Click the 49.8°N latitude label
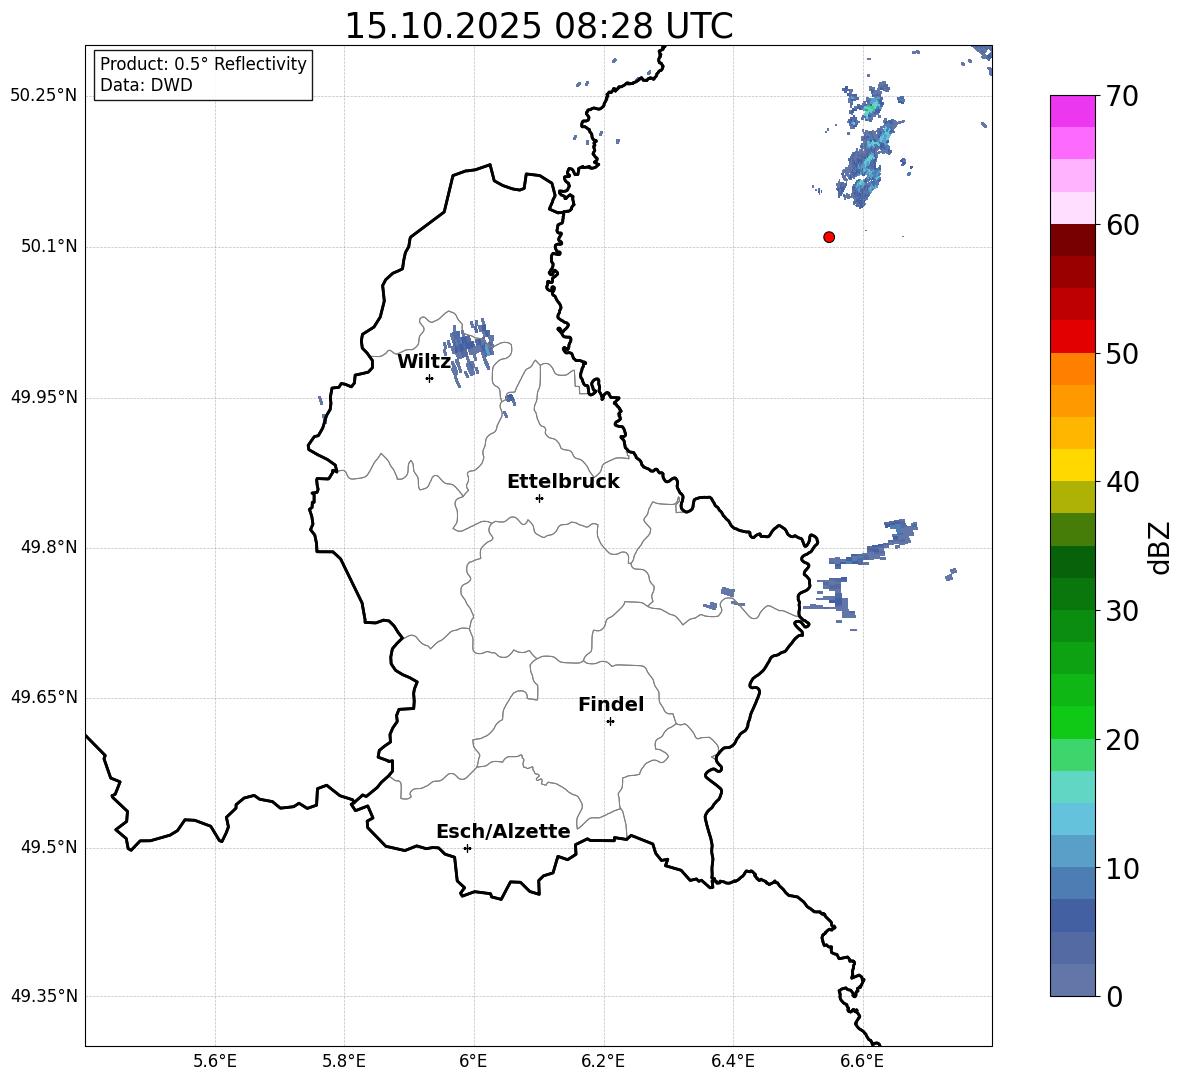The image size is (1184, 1081). coord(49,547)
